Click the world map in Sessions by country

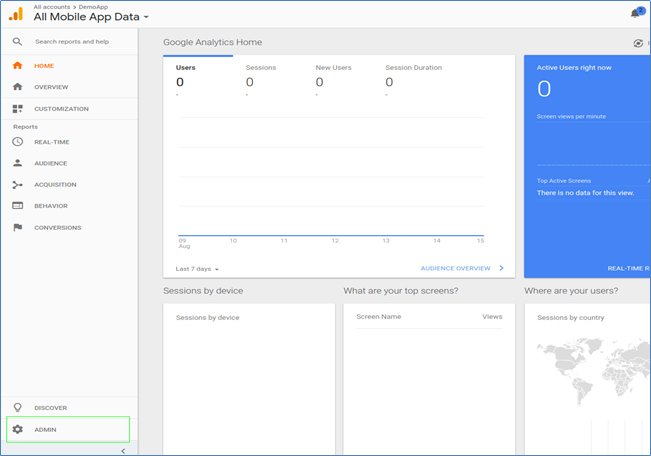tap(593, 370)
